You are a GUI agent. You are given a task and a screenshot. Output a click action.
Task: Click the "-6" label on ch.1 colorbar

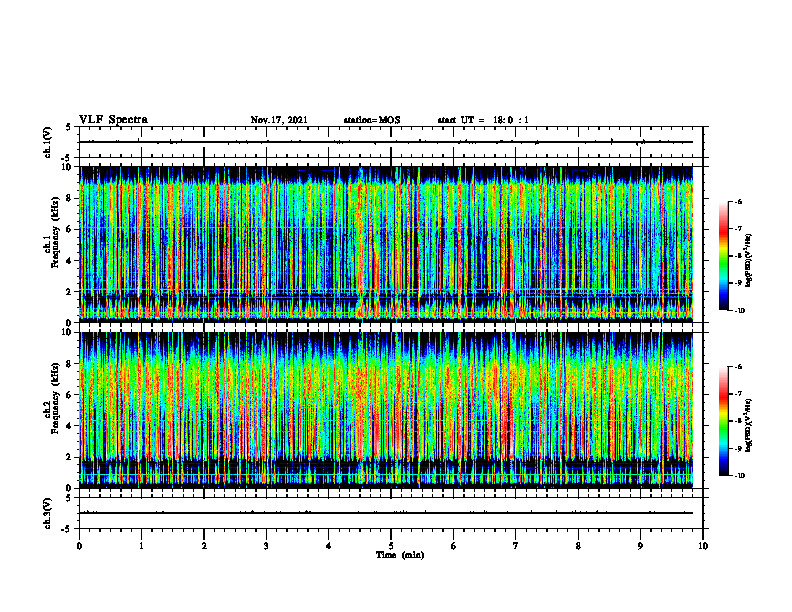tap(738, 201)
